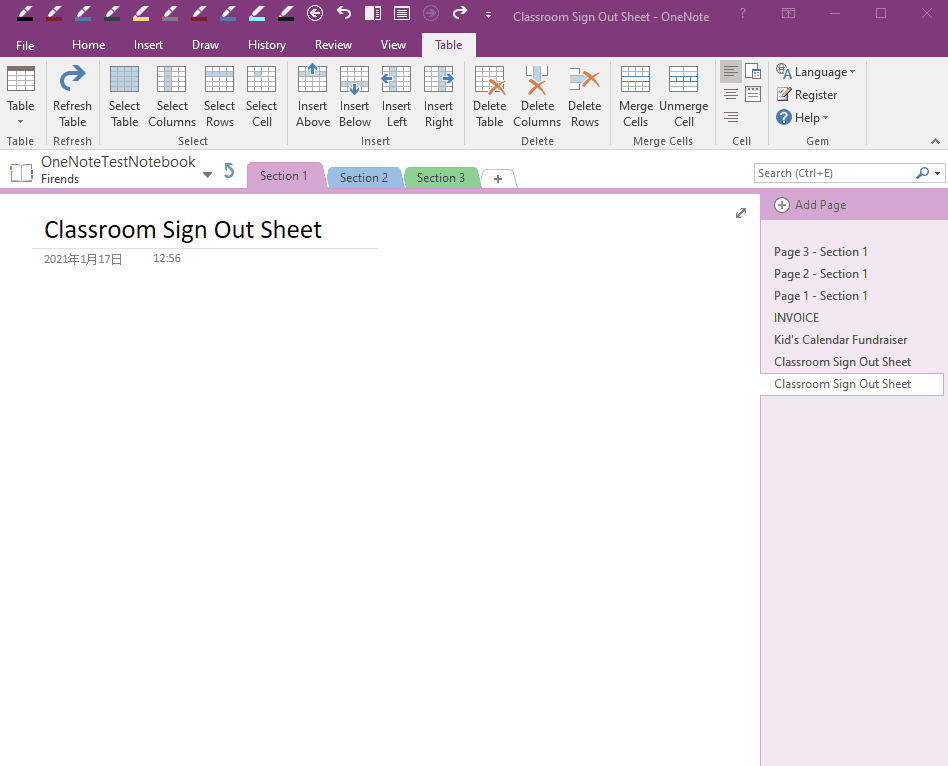Pick the cyan highlighter pen
The width and height of the screenshot is (948, 766).
coord(257,13)
